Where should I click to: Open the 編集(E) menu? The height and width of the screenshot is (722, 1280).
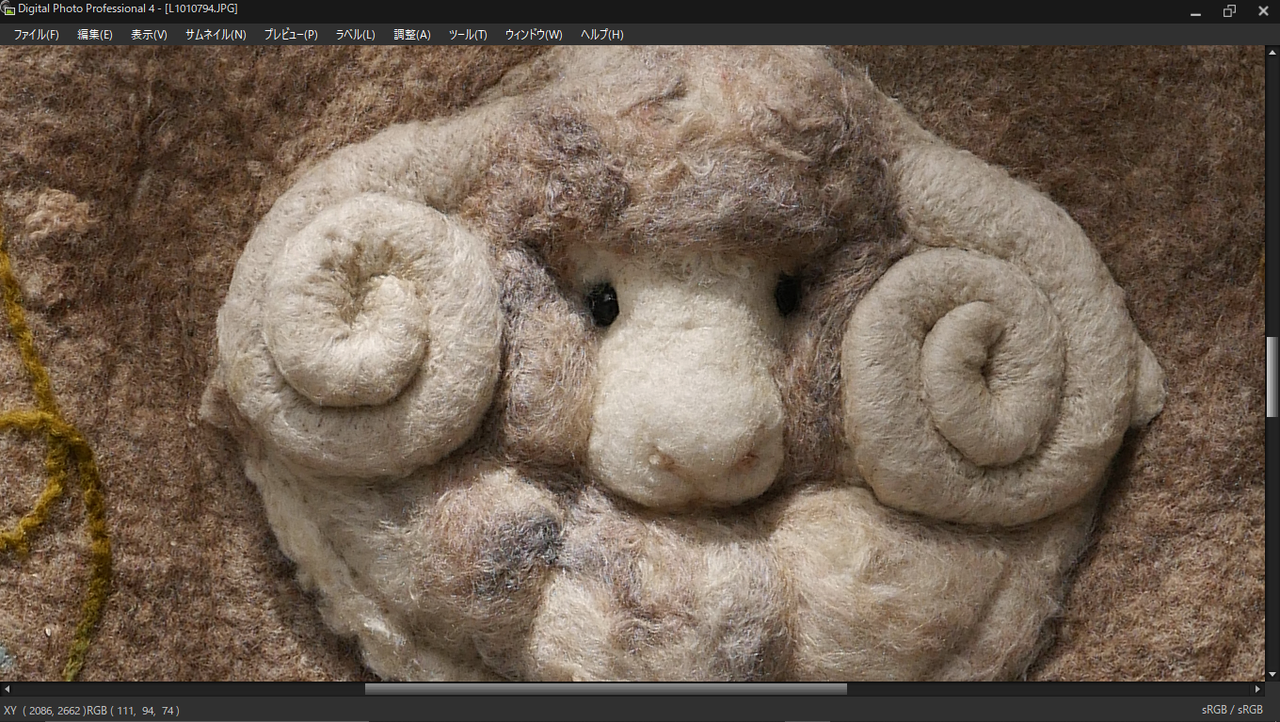pyautogui.click(x=95, y=35)
